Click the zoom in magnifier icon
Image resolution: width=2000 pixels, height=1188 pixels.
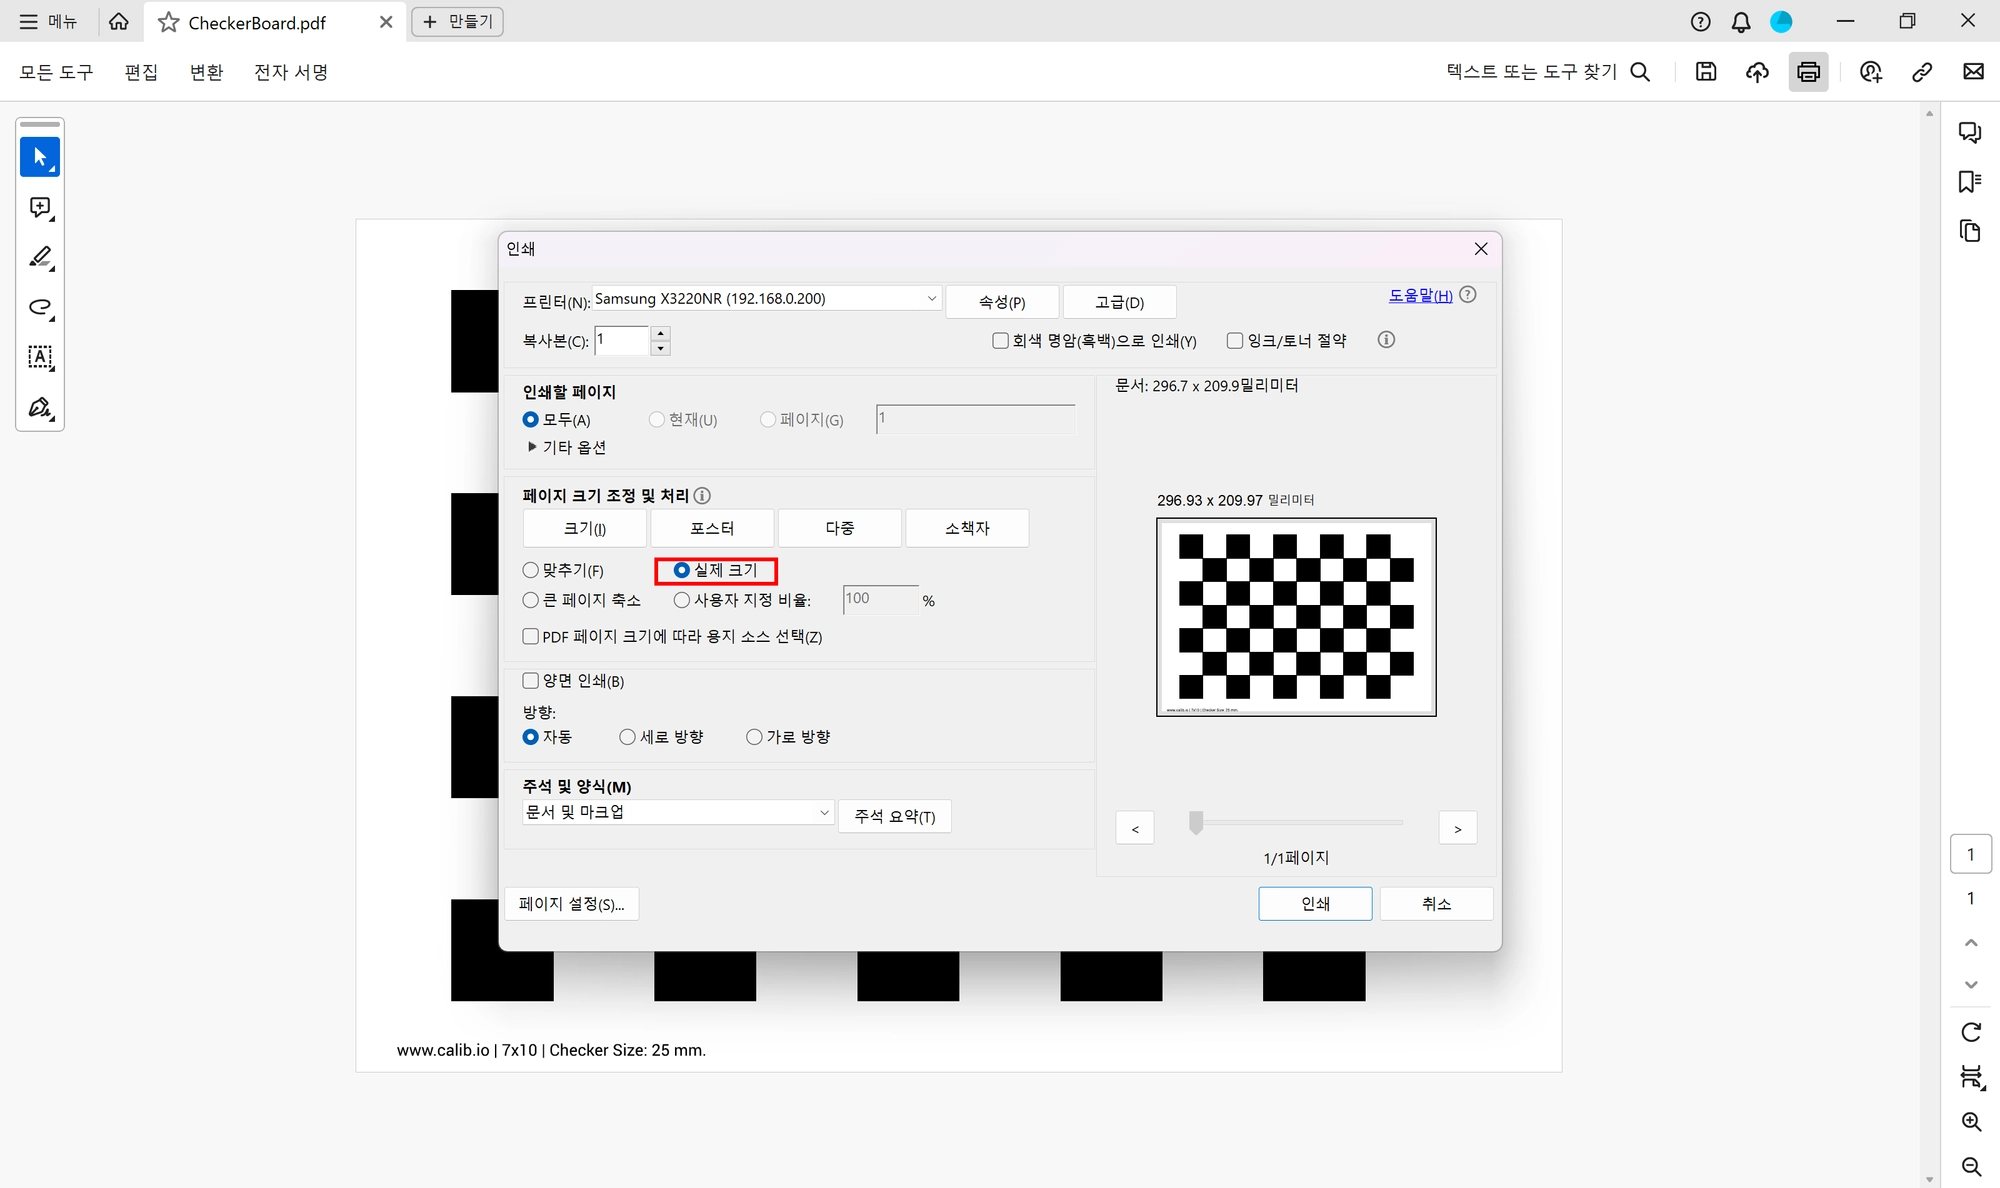pos(1971,1122)
